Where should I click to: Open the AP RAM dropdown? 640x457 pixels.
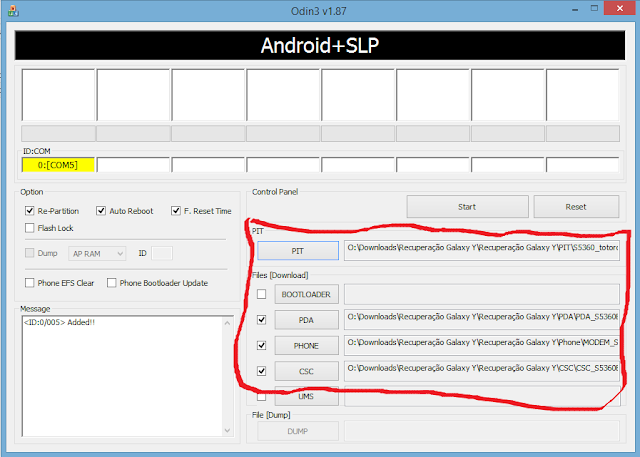click(x=97, y=253)
